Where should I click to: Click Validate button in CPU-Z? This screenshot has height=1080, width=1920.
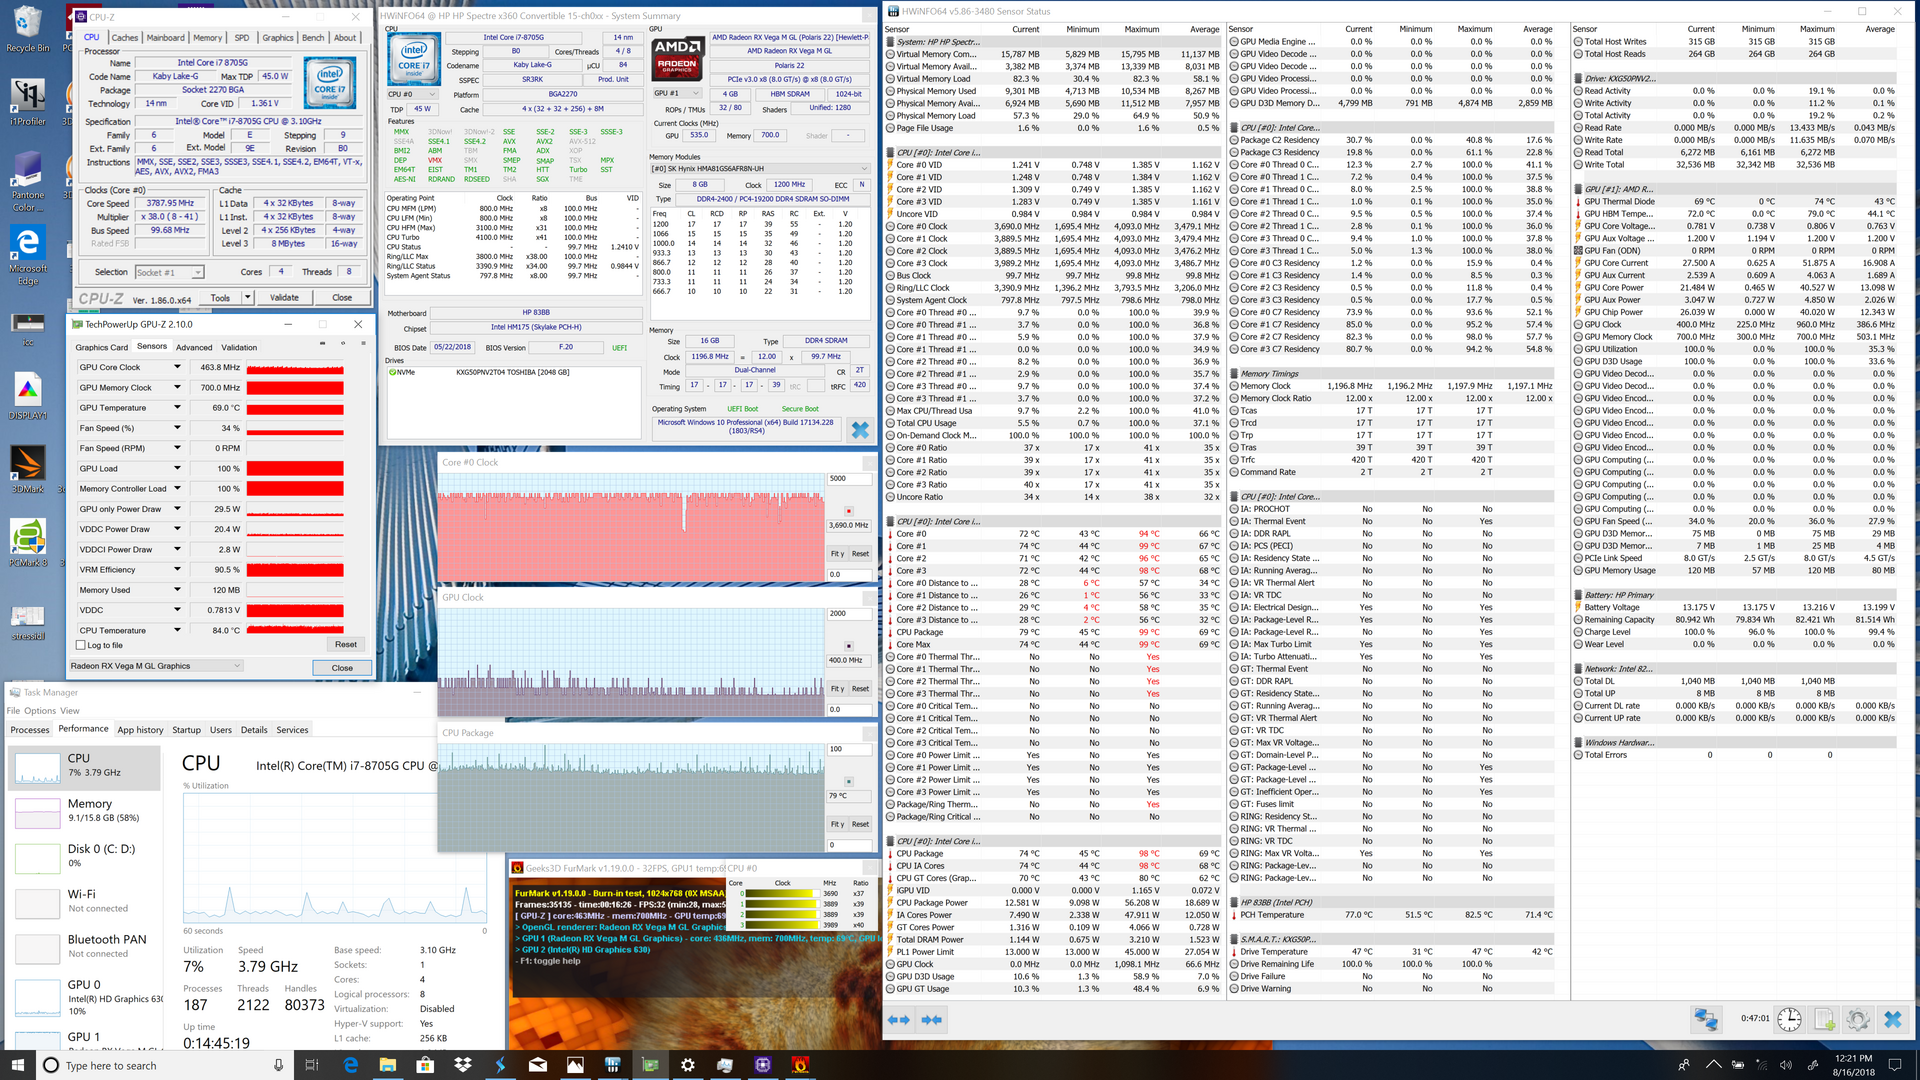(x=284, y=298)
